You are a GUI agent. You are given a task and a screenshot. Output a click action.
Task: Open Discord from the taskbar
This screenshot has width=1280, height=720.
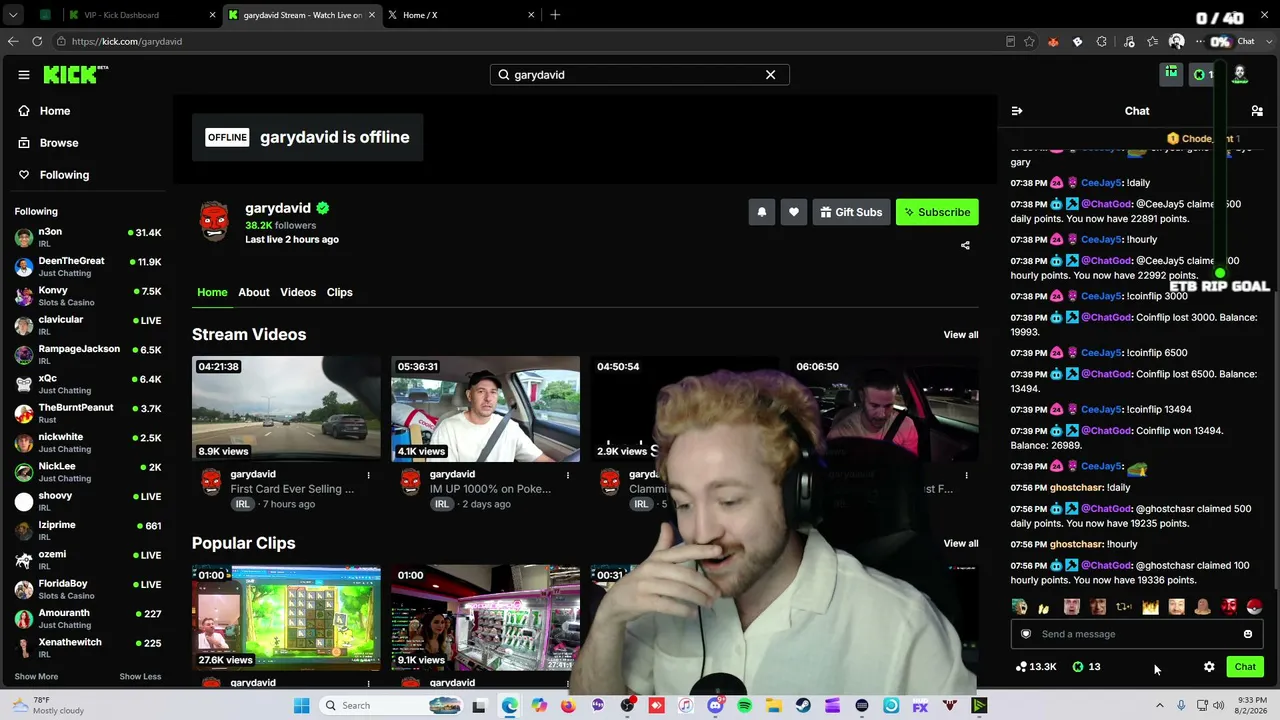click(x=715, y=706)
